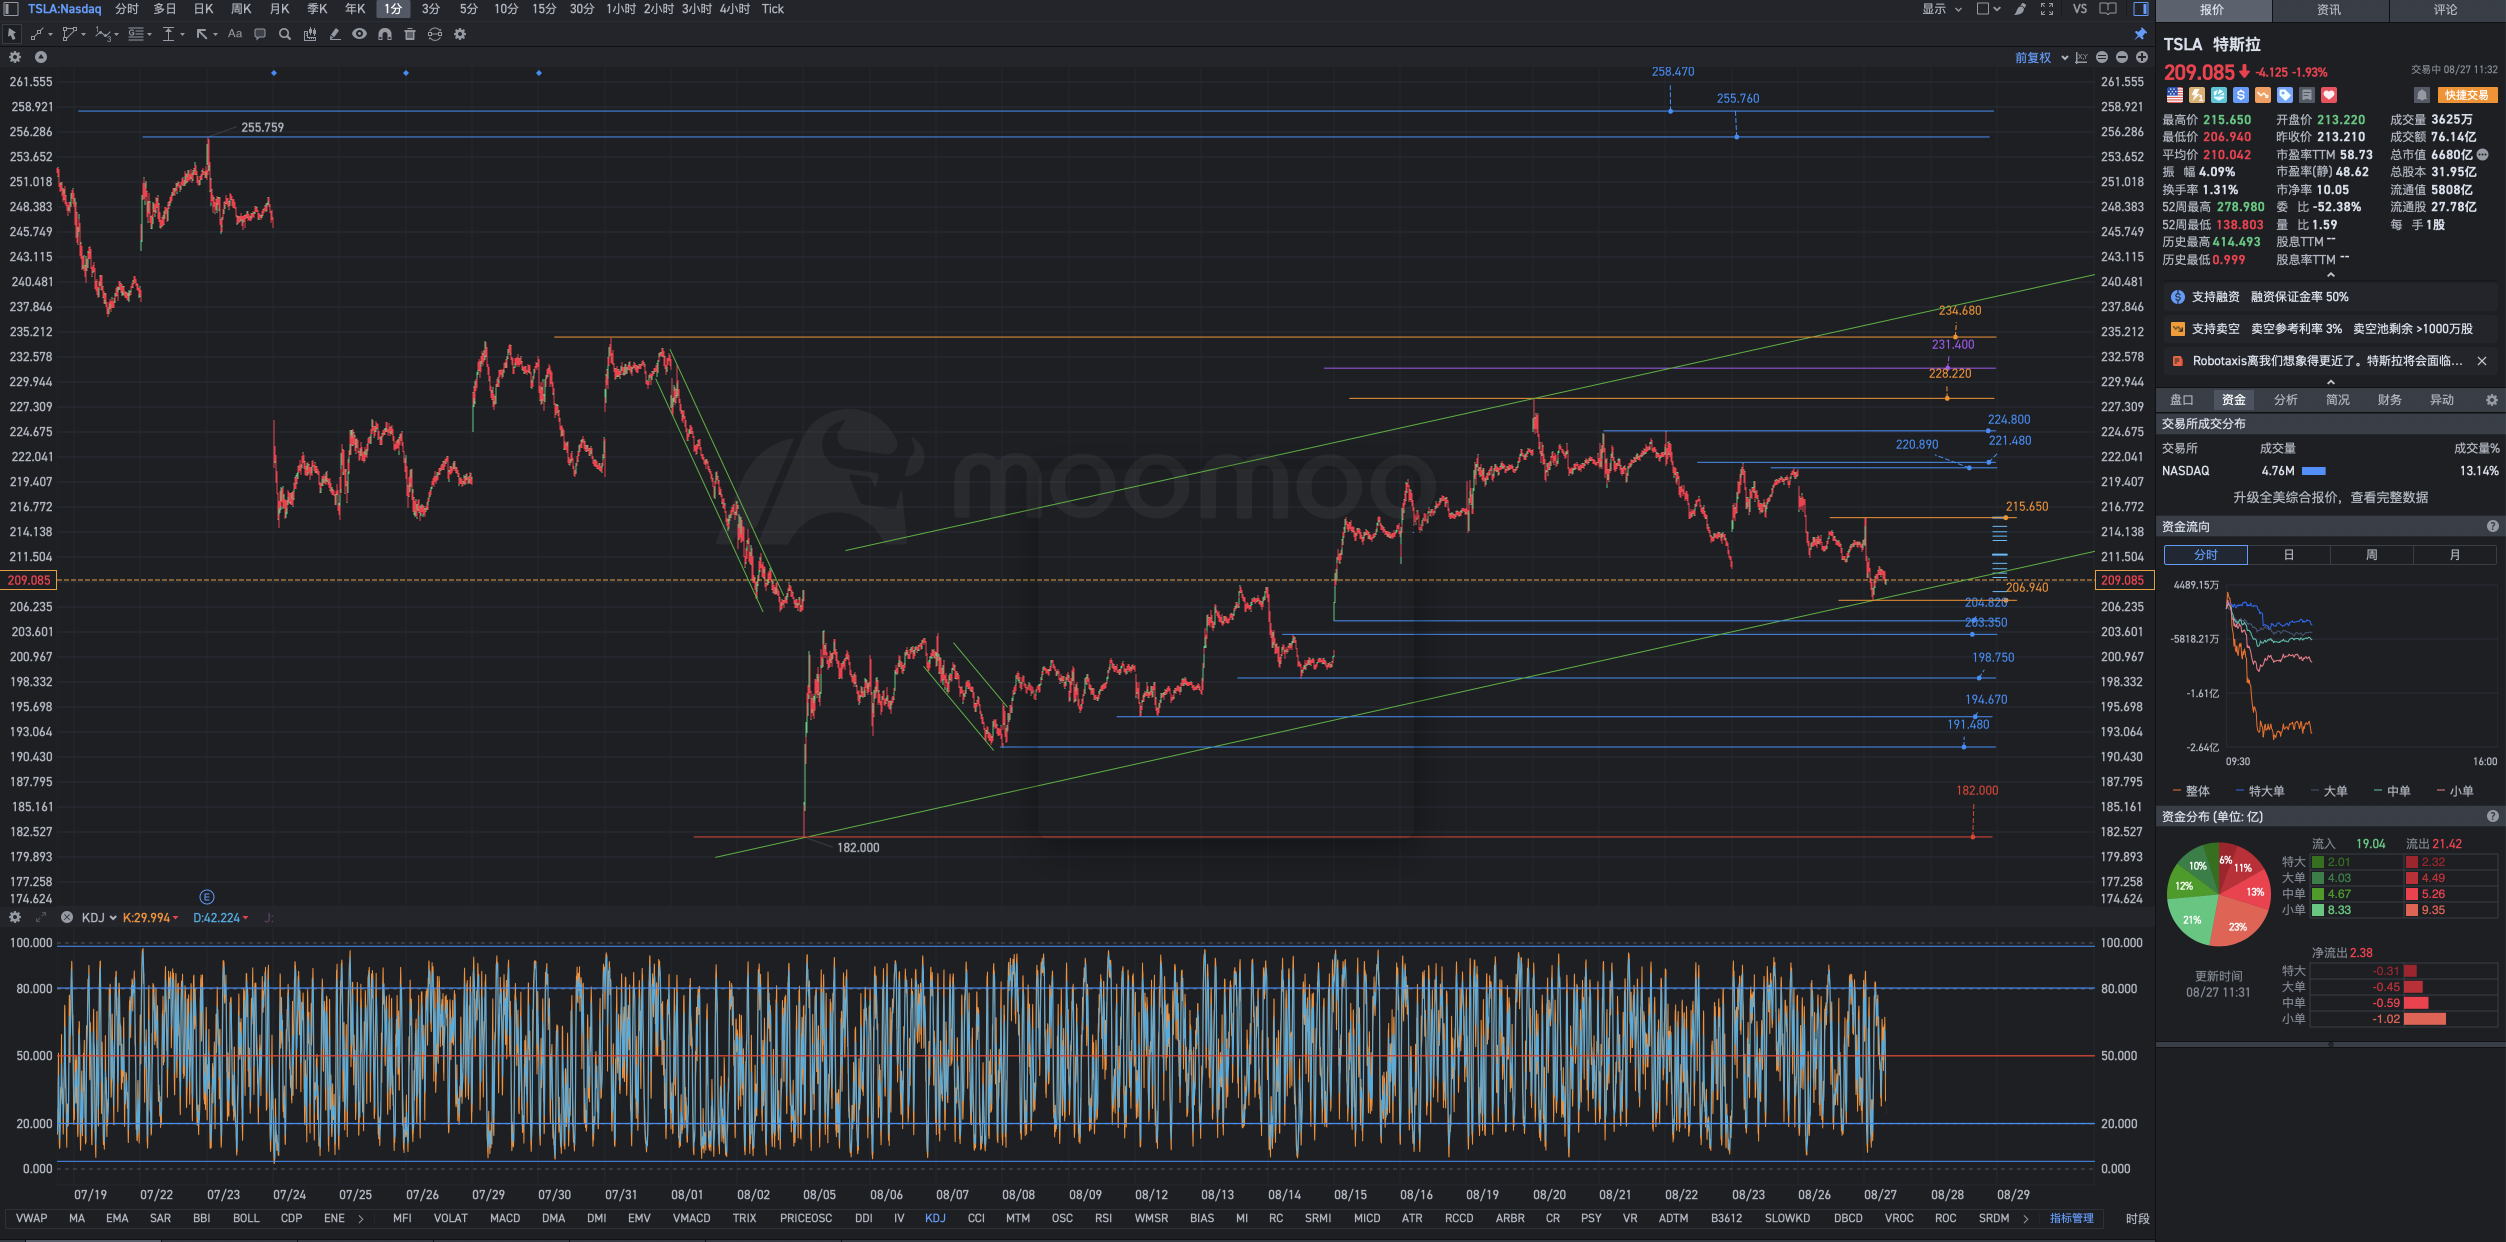Click the sync drawings icon
The height and width of the screenshot is (1242, 2506).
(x=435, y=34)
